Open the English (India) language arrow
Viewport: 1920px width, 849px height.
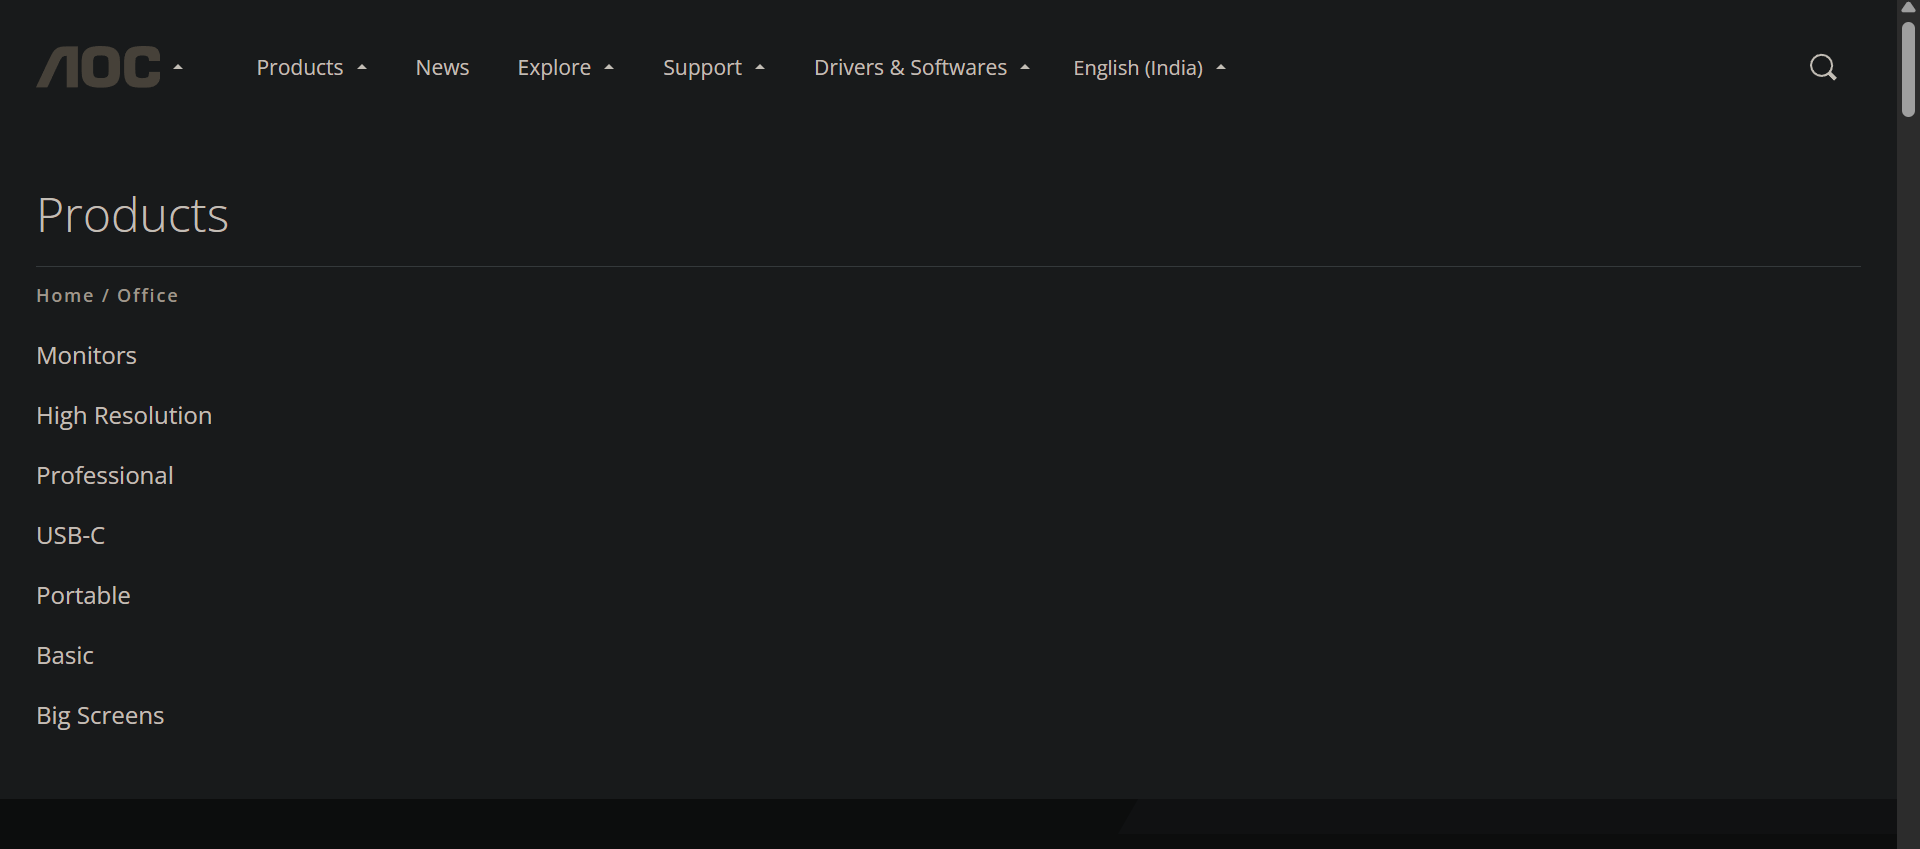1221,68
